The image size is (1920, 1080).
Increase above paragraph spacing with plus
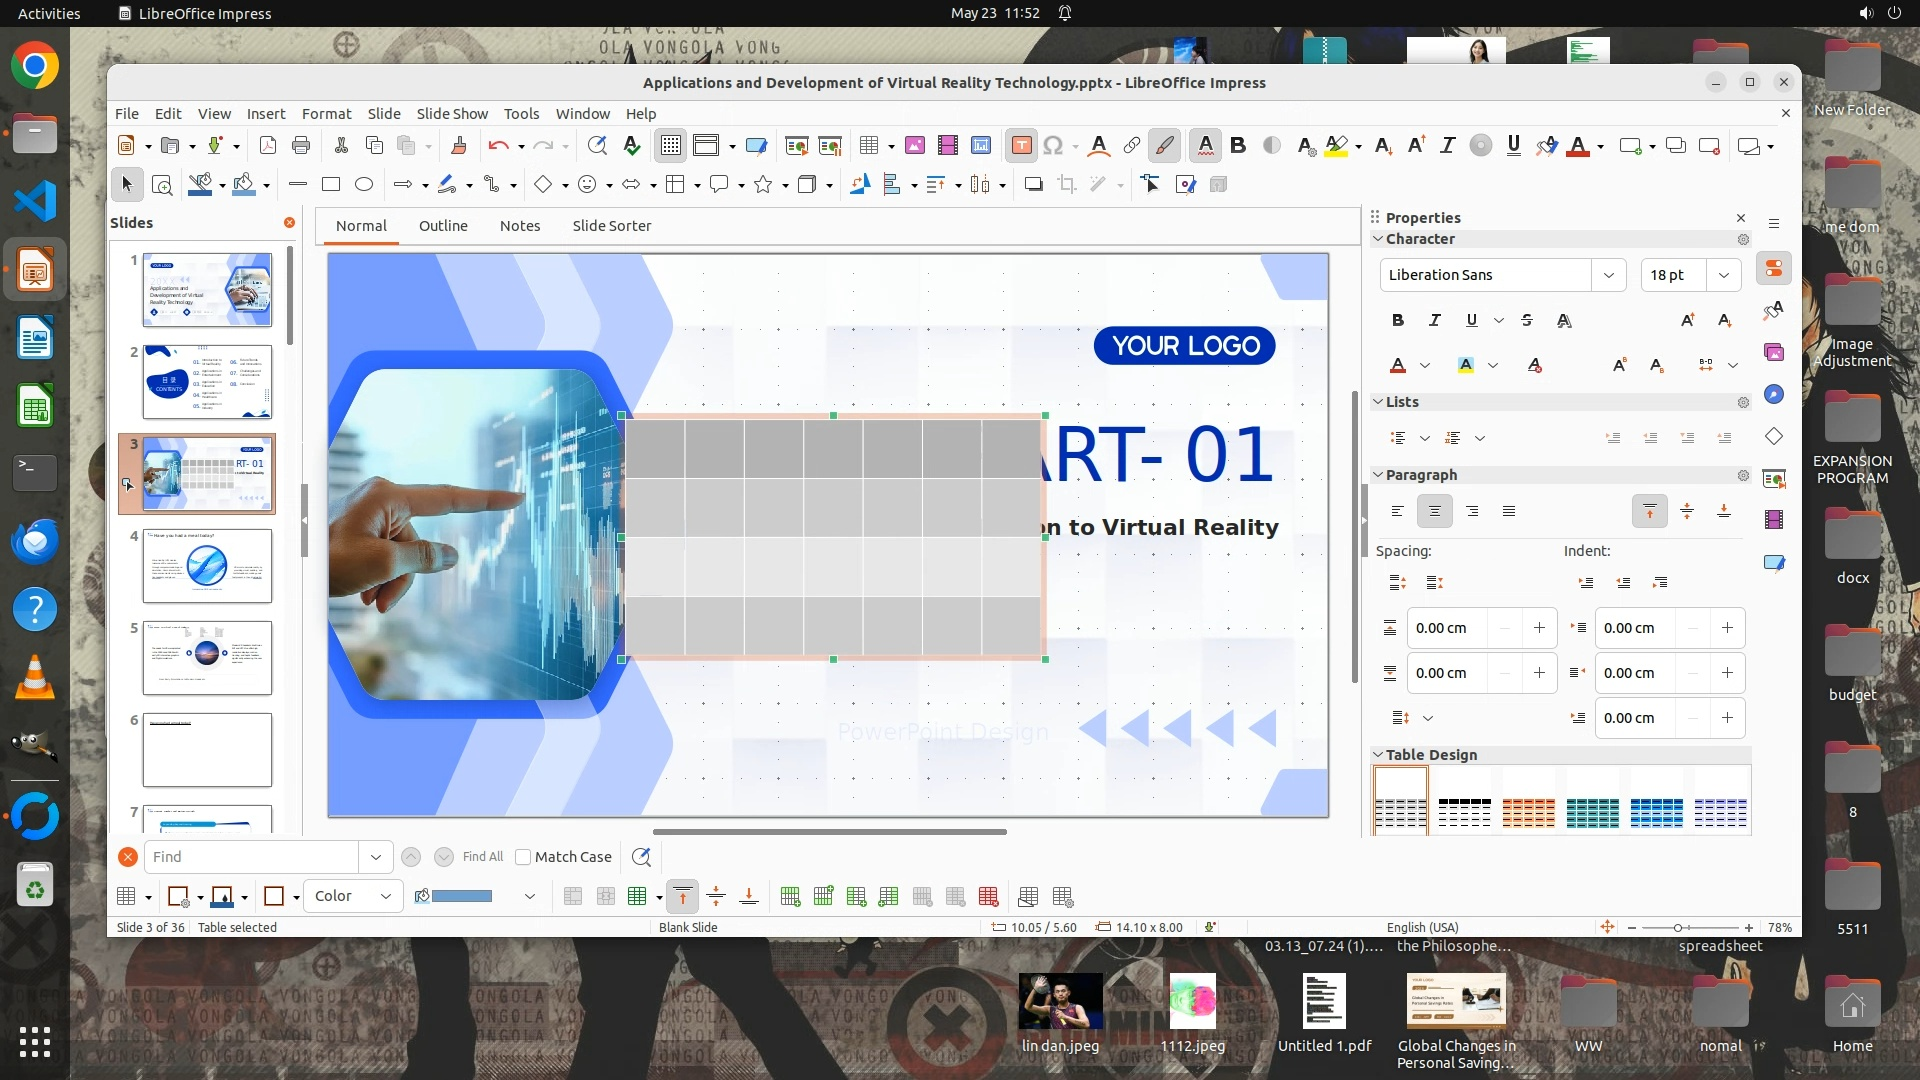(x=1539, y=628)
